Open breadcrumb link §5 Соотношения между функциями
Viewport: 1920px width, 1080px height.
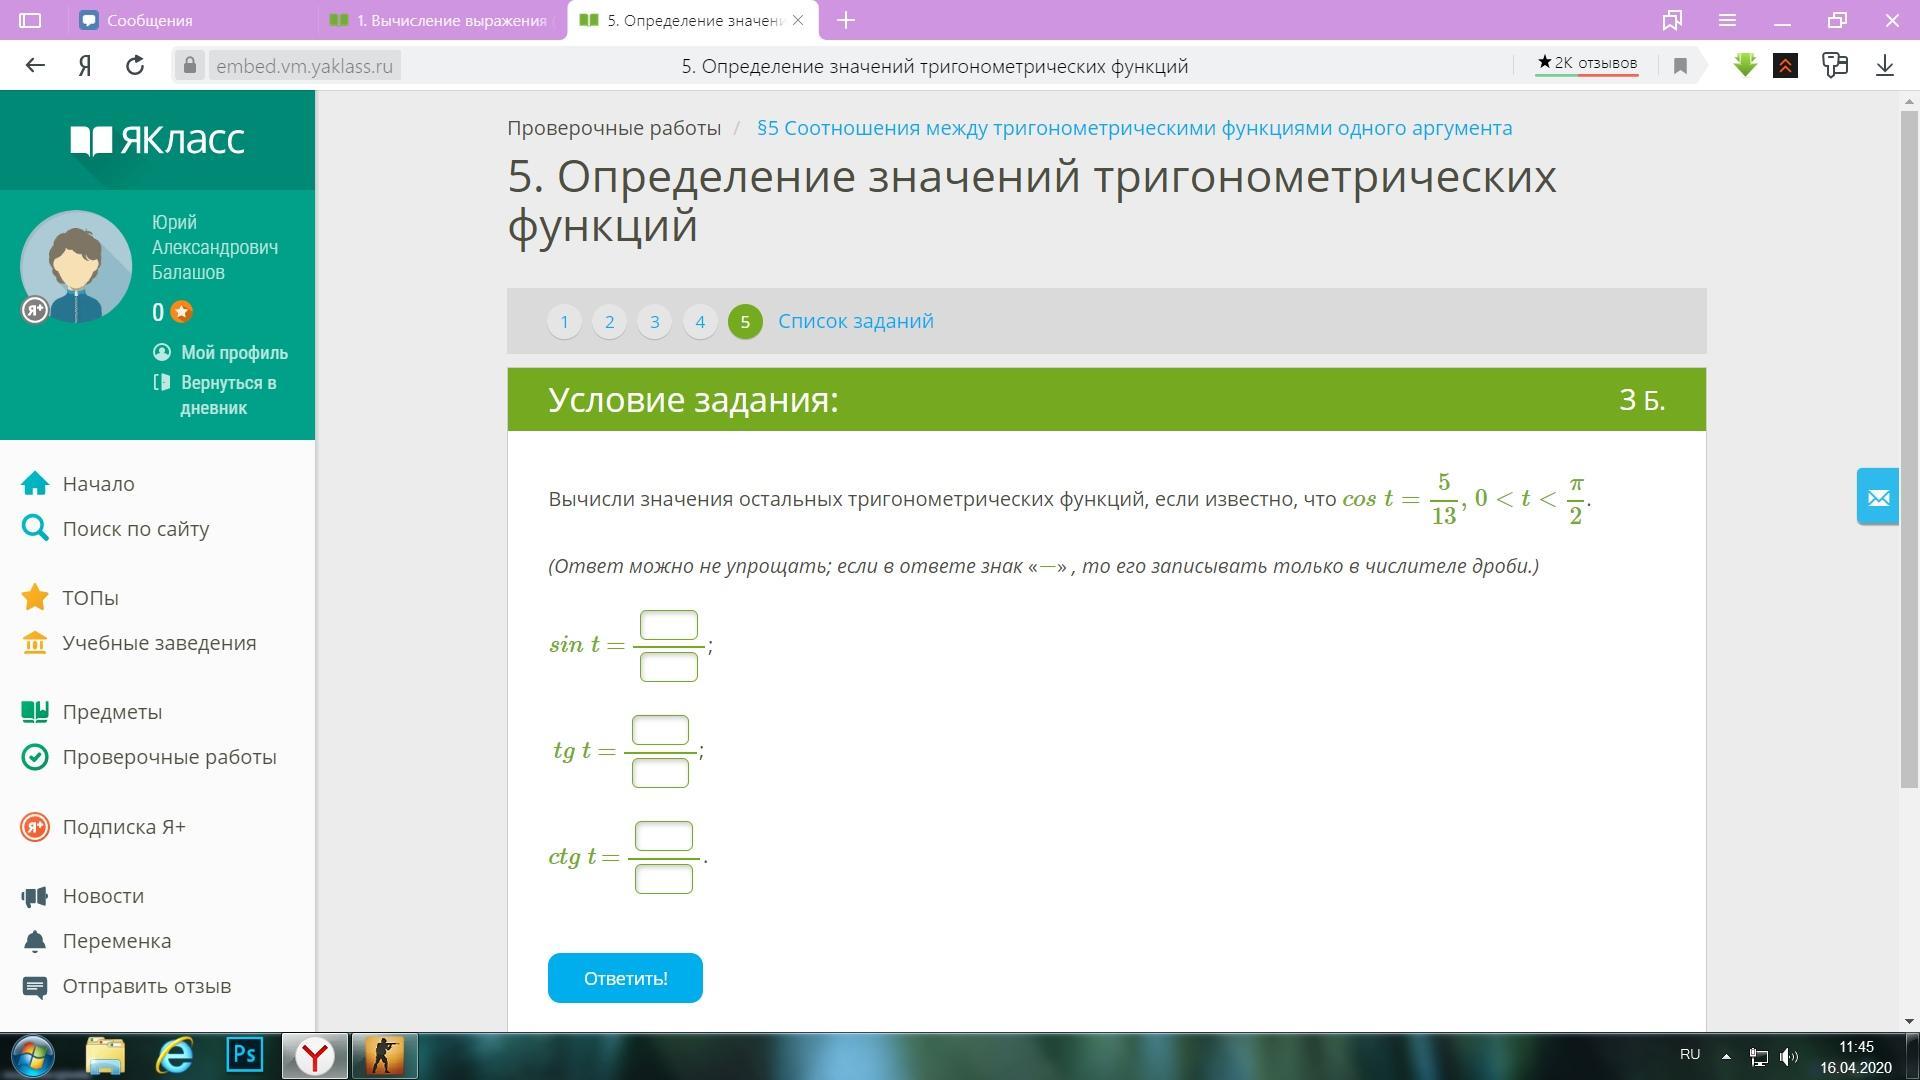pos(1134,128)
